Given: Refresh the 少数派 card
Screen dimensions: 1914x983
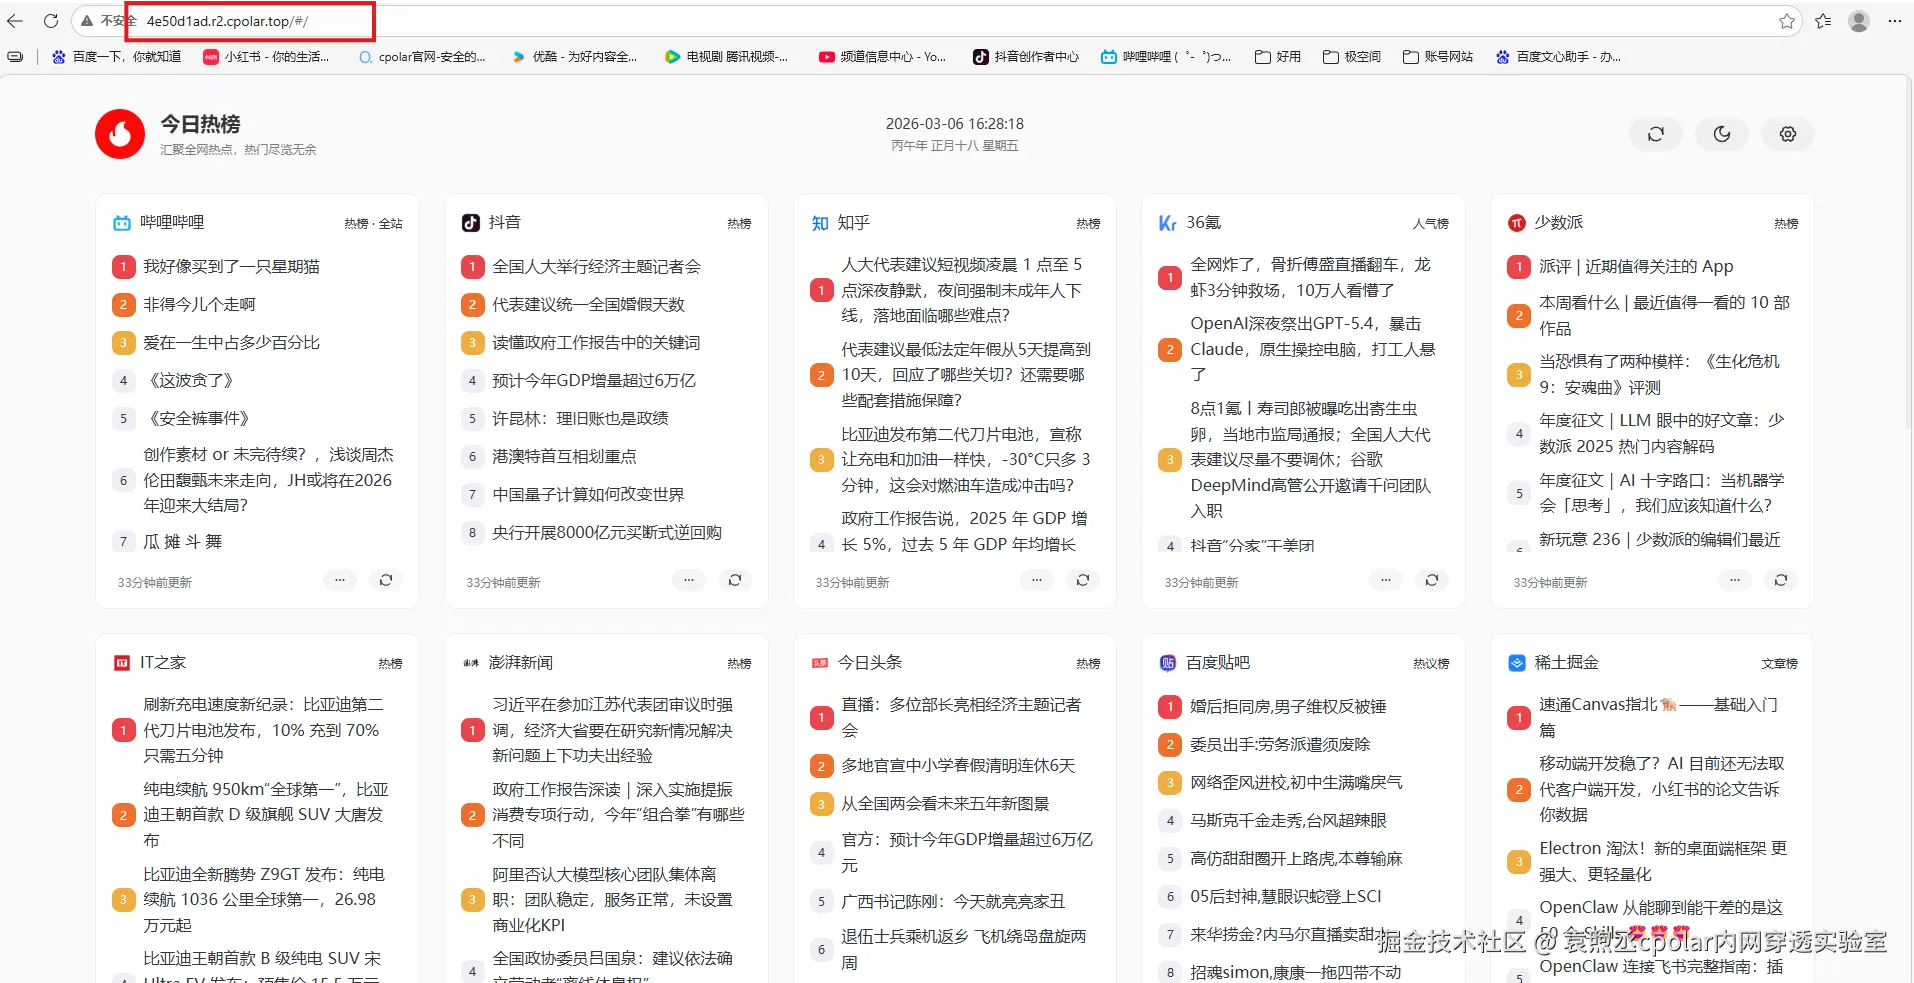Looking at the screenshot, I should (1781, 580).
